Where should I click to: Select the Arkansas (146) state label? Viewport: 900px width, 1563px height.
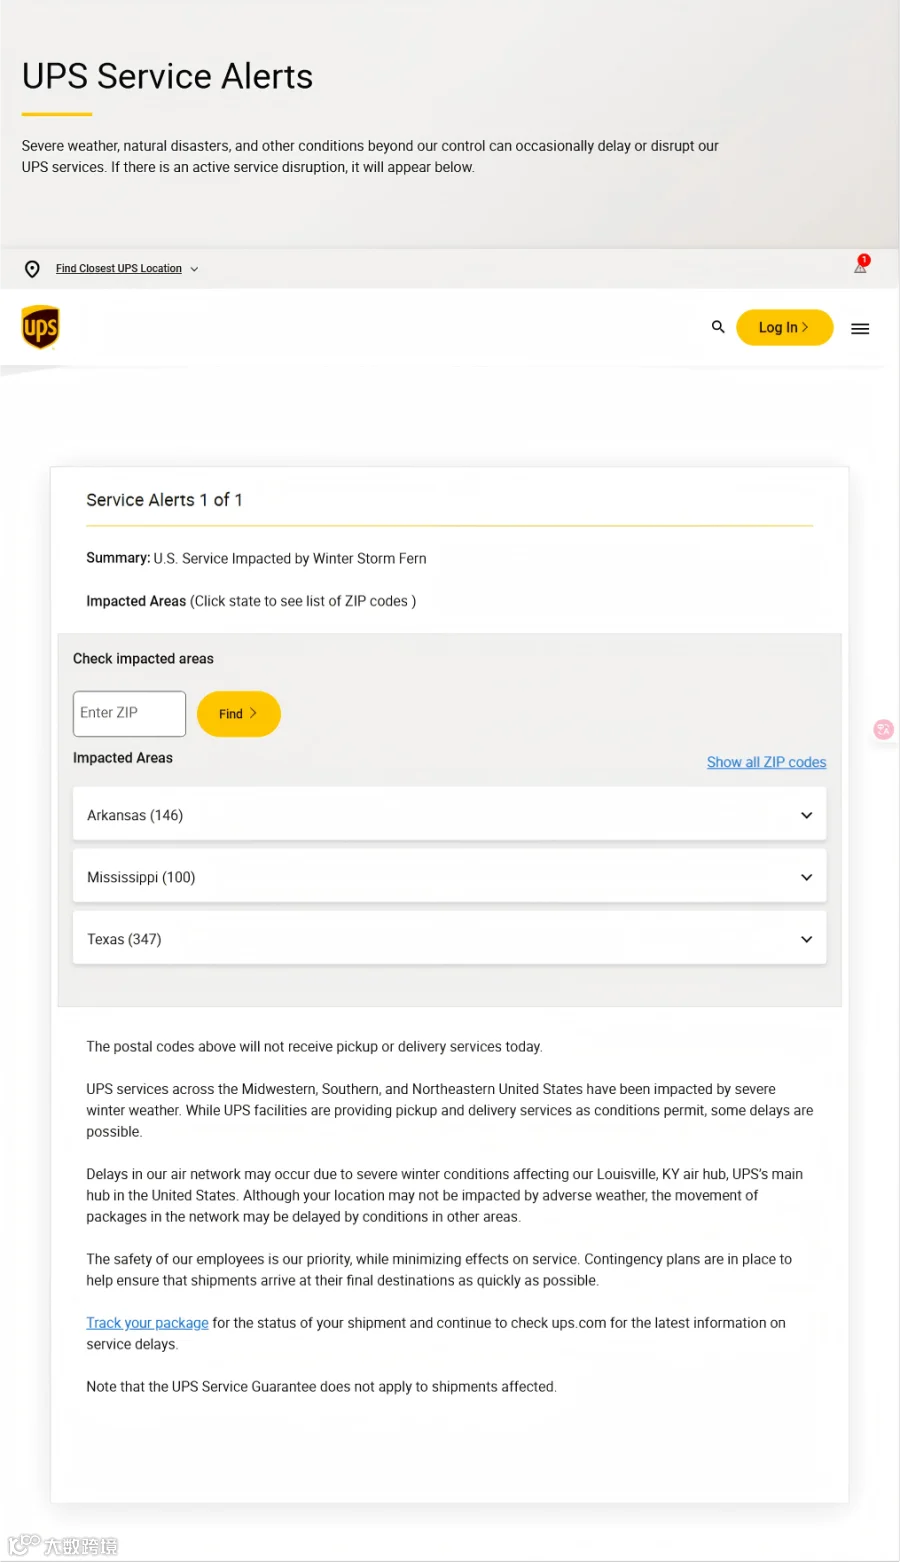click(x=135, y=815)
